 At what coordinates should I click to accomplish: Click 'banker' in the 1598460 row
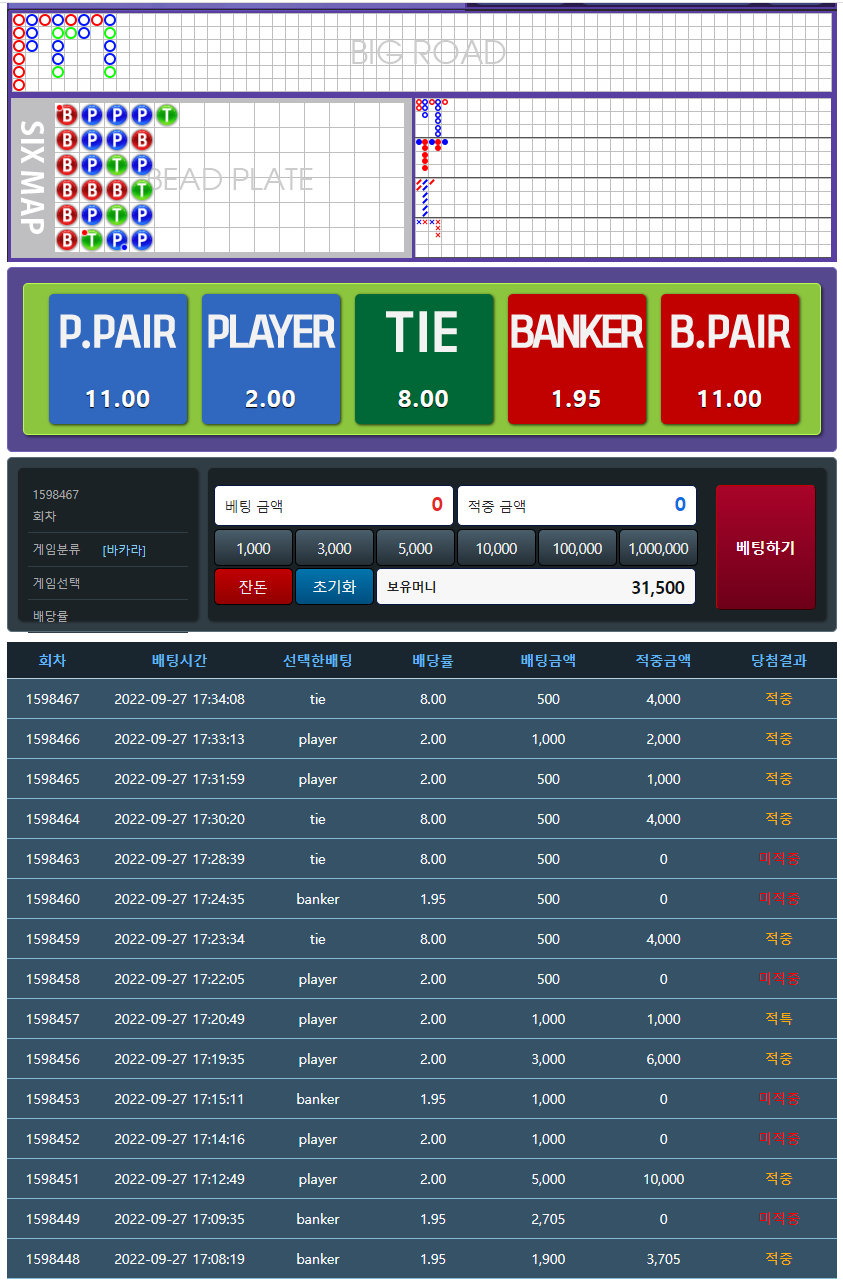click(x=318, y=899)
